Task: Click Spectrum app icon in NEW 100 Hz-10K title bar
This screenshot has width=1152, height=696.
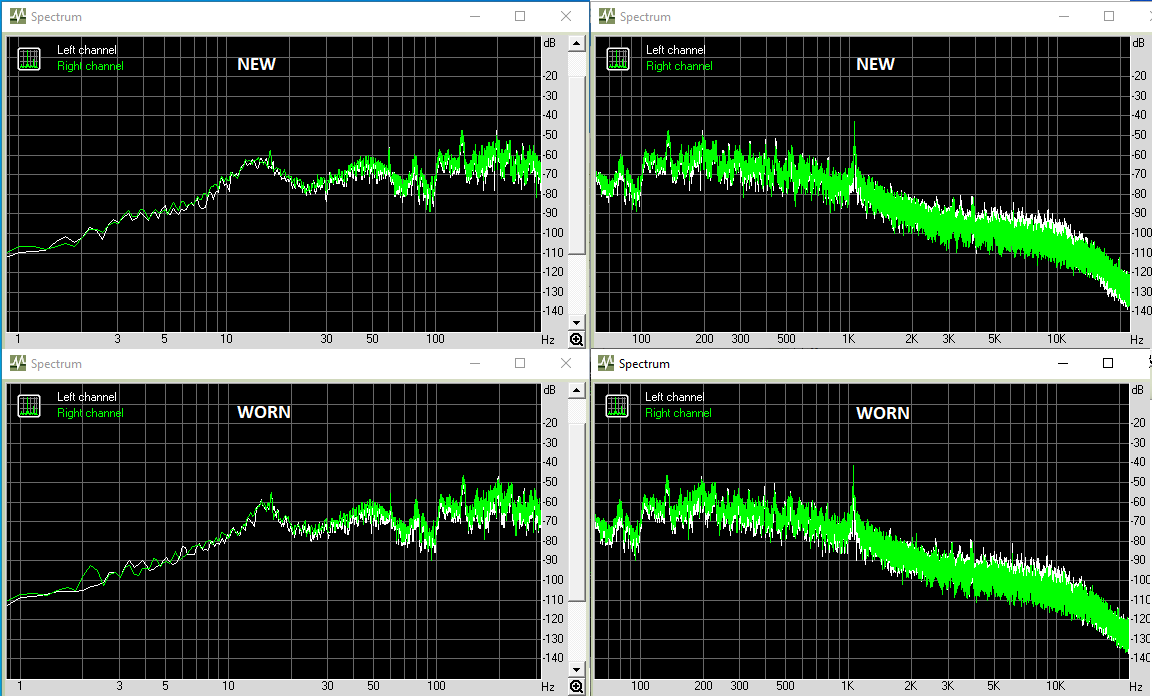Action: point(607,16)
